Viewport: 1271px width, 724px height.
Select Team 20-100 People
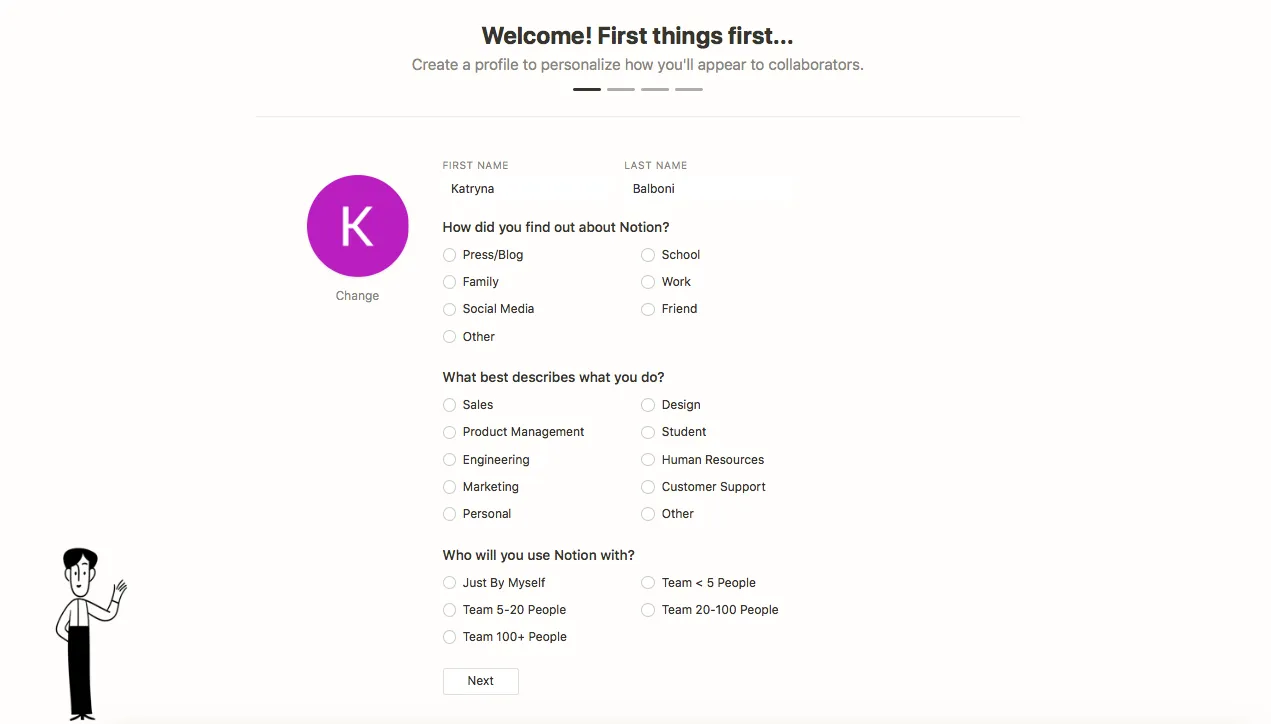(648, 609)
